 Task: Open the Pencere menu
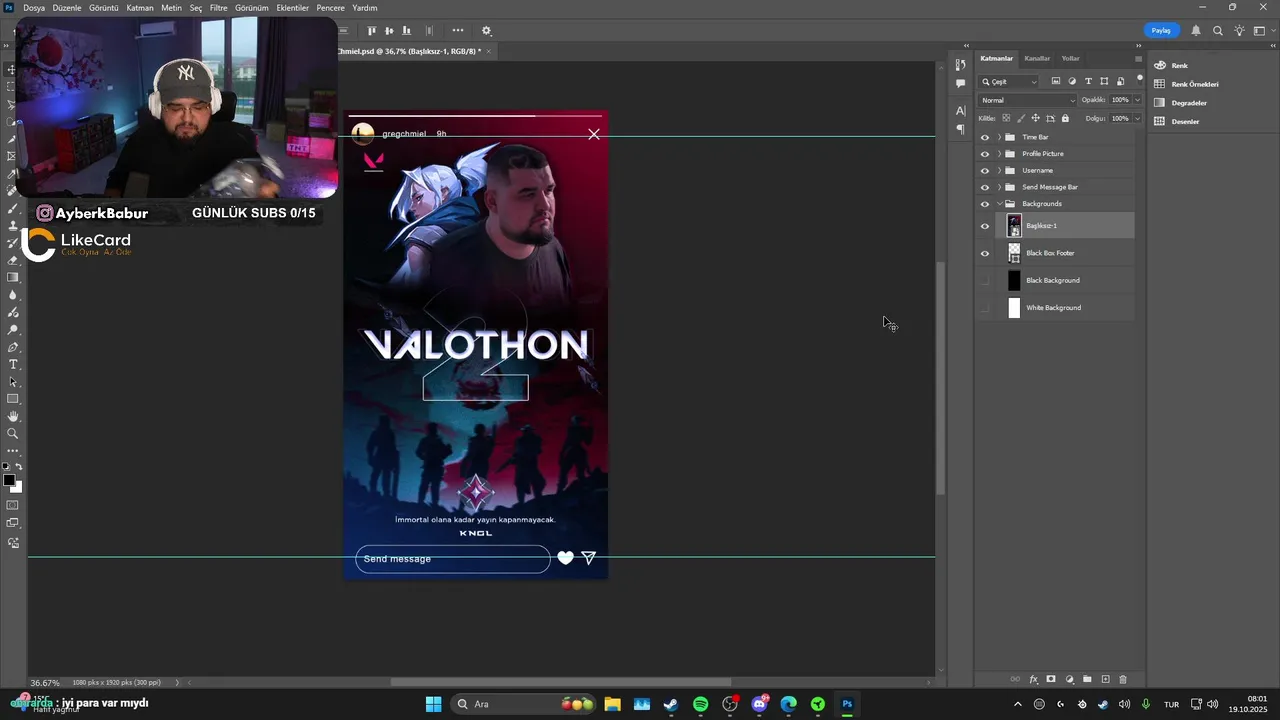click(330, 8)
